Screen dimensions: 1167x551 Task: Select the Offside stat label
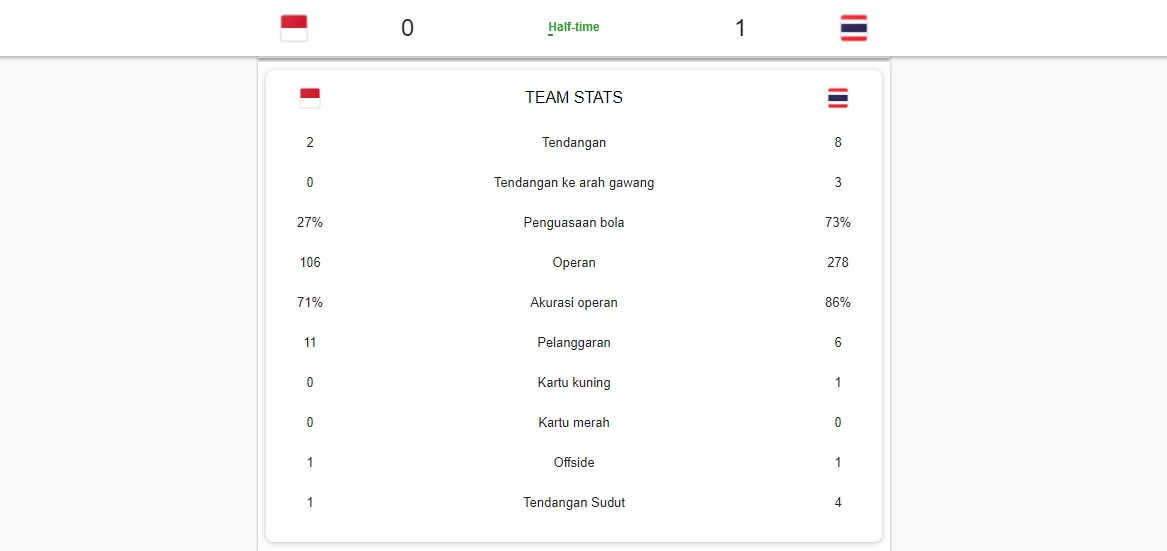tap(574, 462)
